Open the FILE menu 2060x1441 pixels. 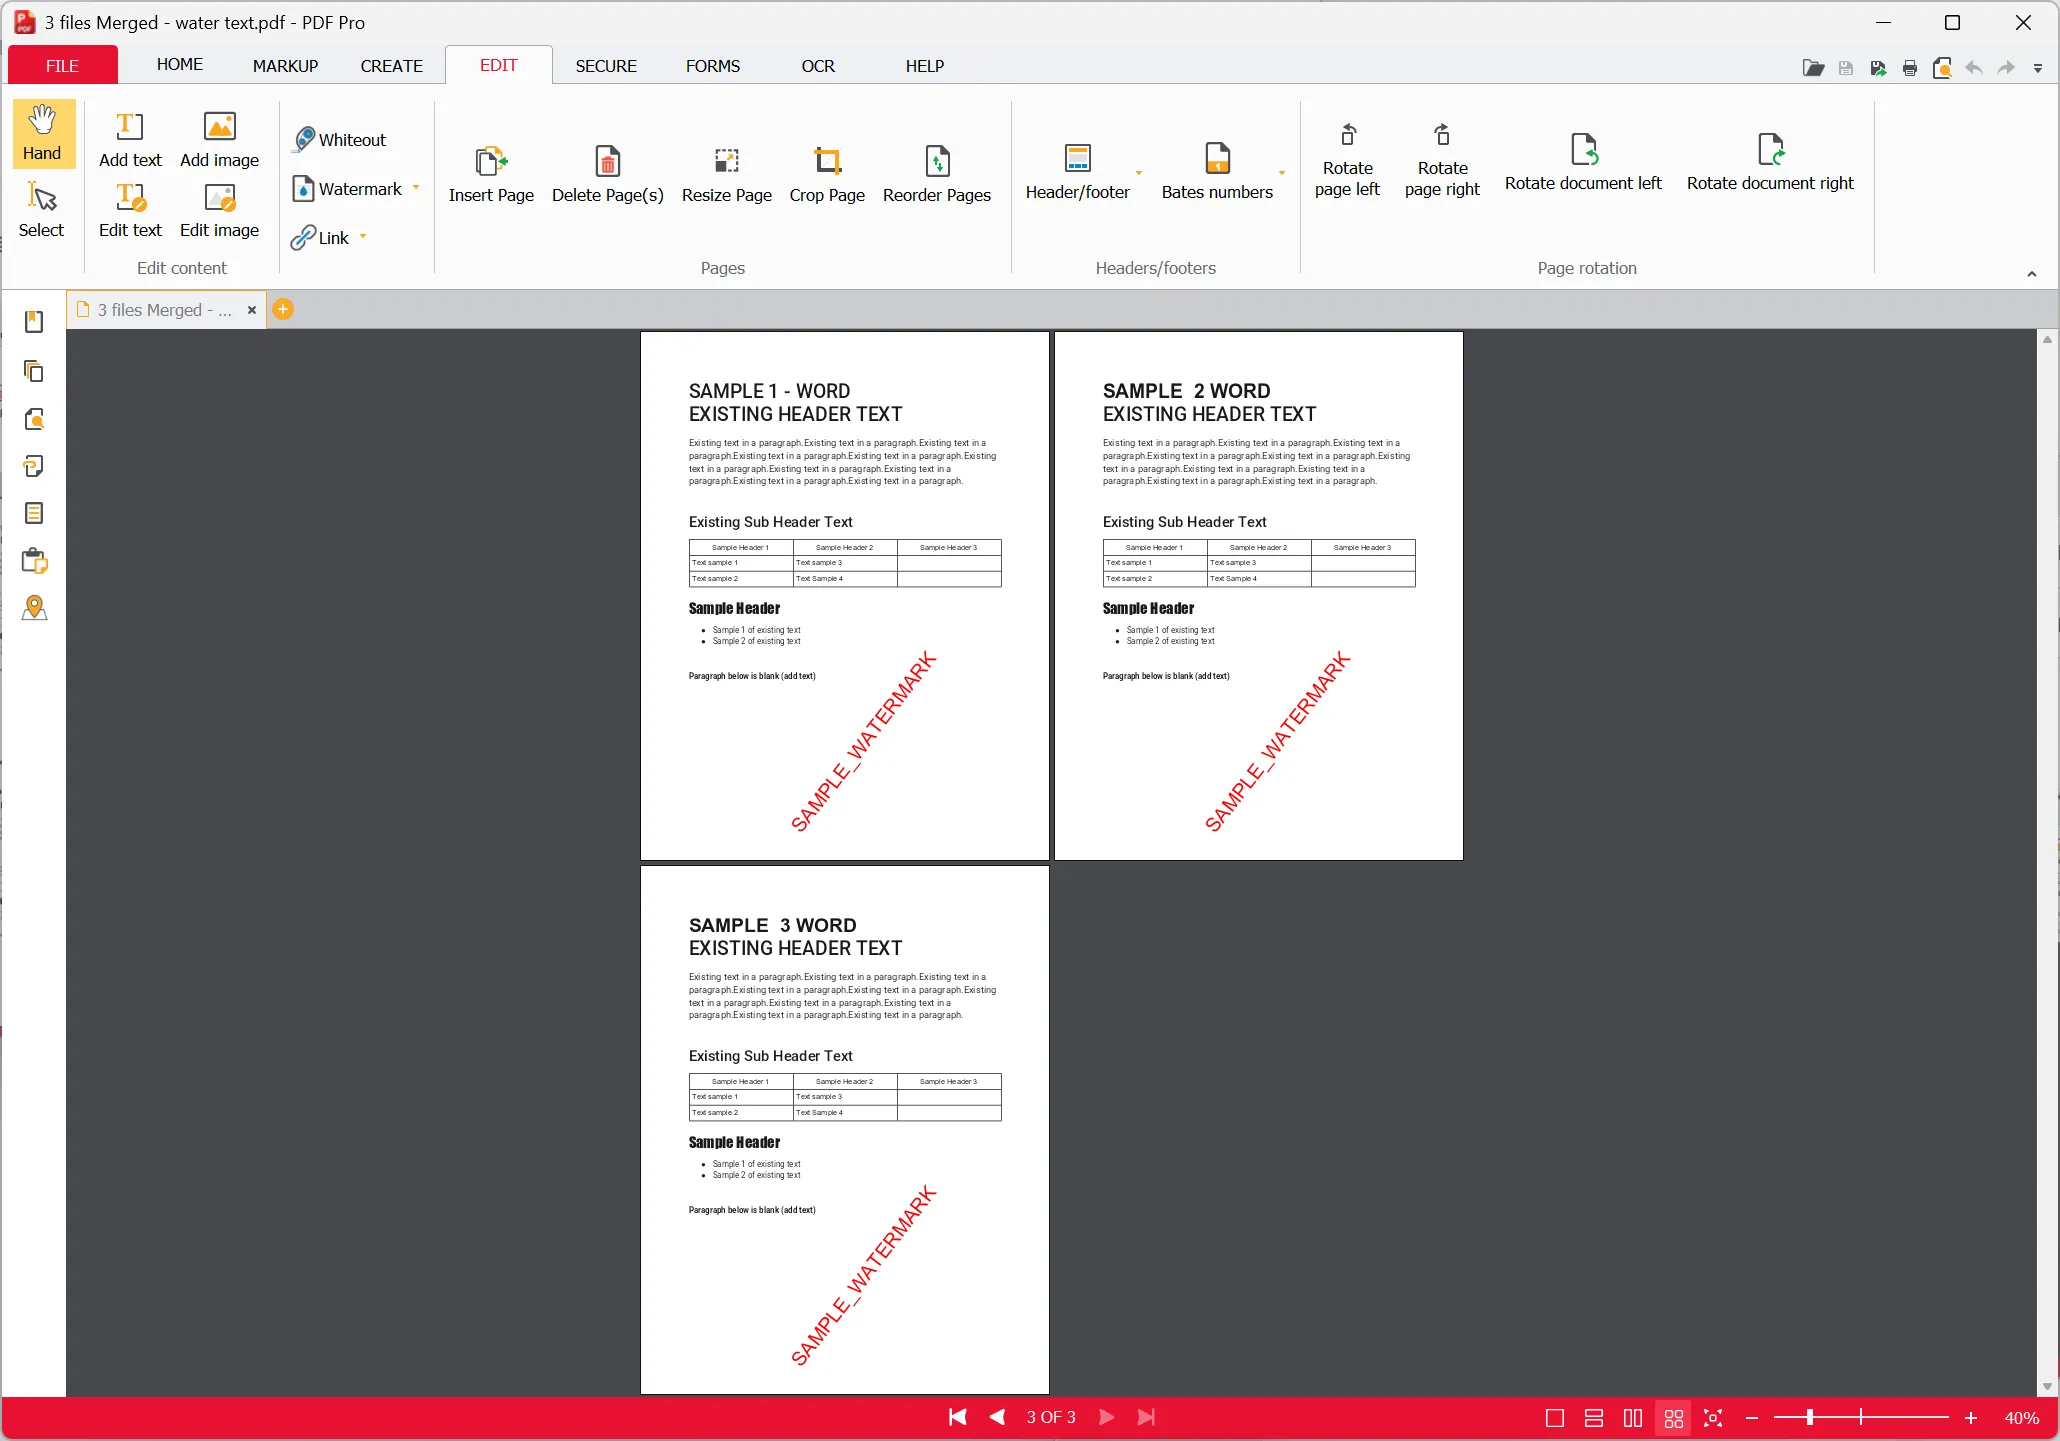pos(62,66)
